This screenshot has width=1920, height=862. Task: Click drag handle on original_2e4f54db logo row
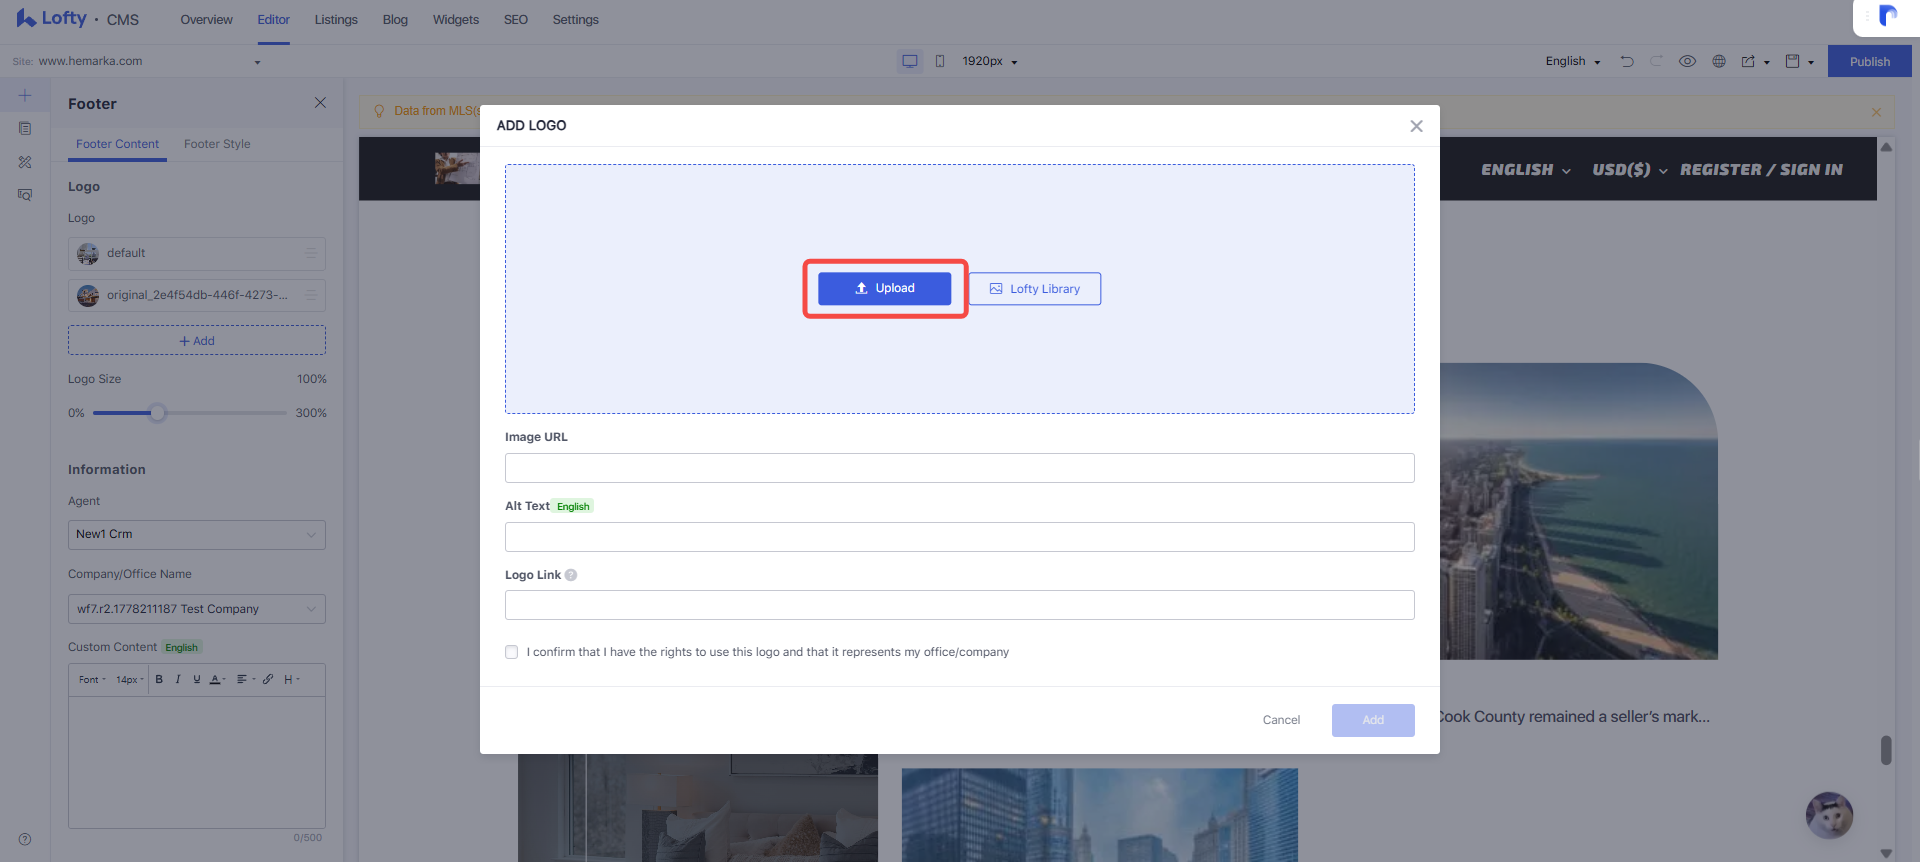point(311,295)
